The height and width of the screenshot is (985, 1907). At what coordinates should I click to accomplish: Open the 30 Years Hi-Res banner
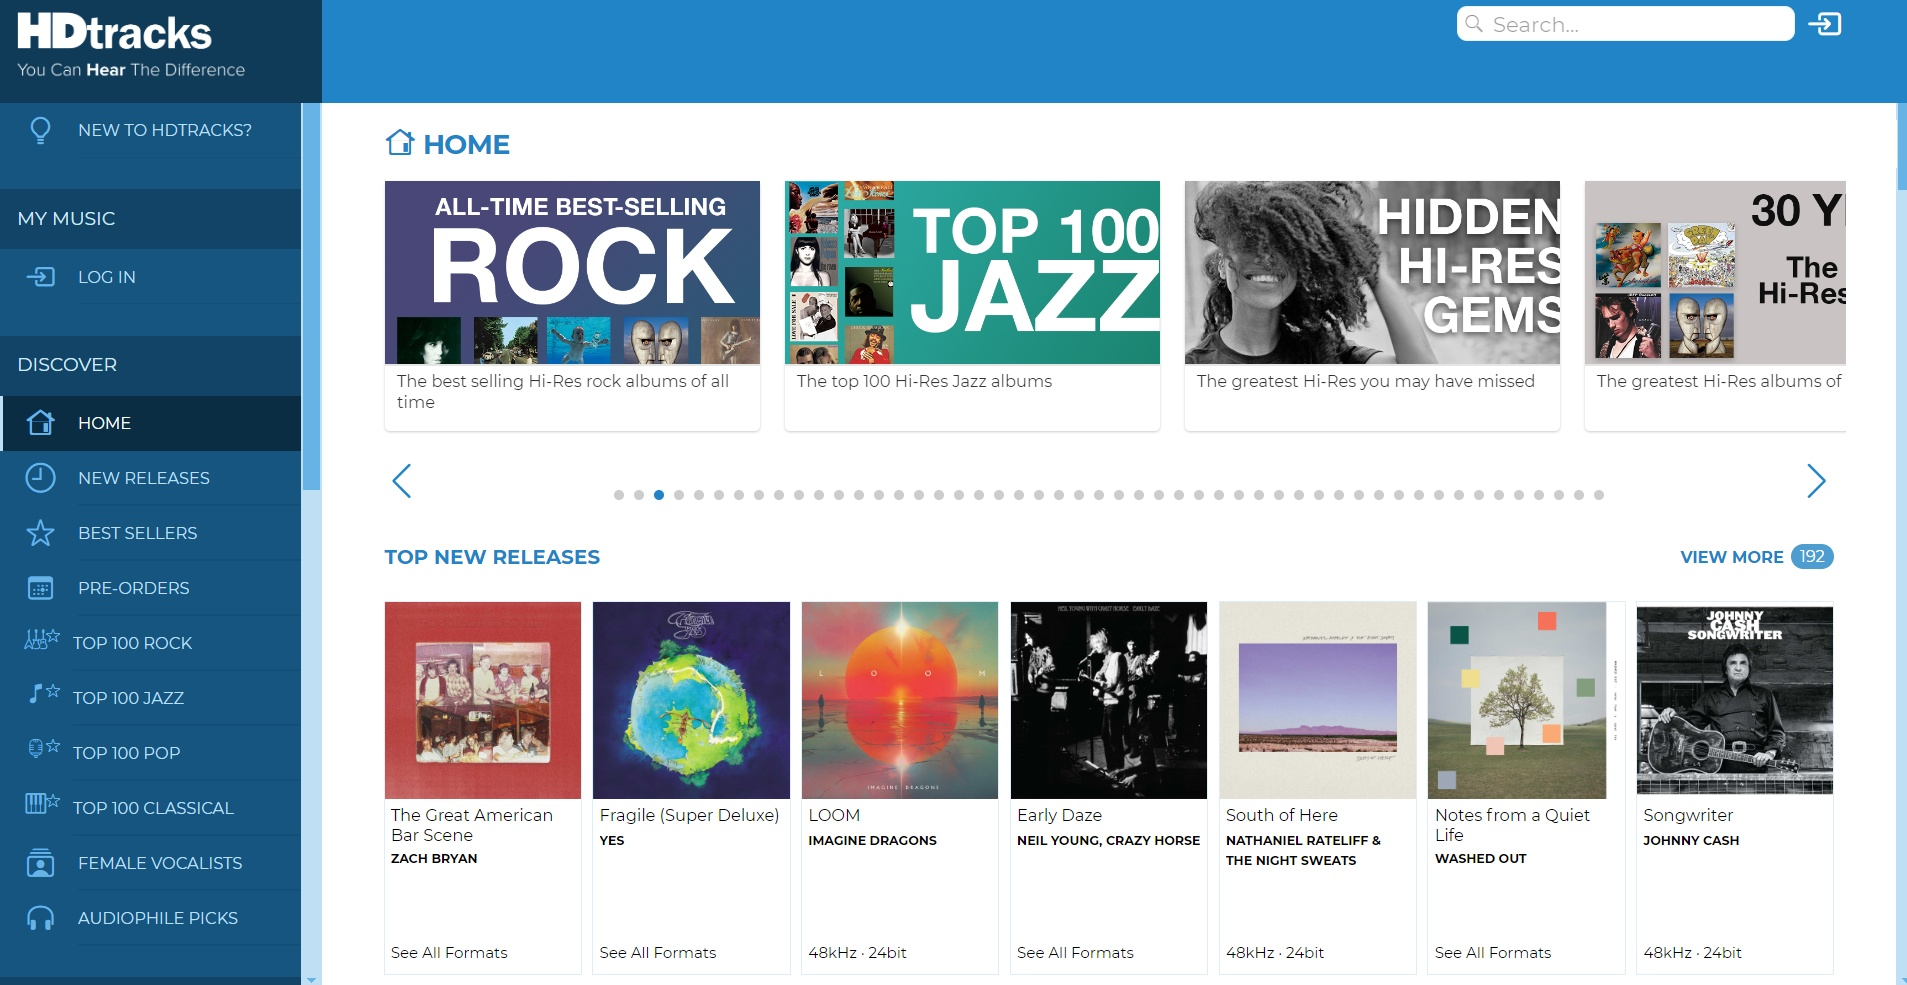pyautogui.click(x=1715, y=272)
